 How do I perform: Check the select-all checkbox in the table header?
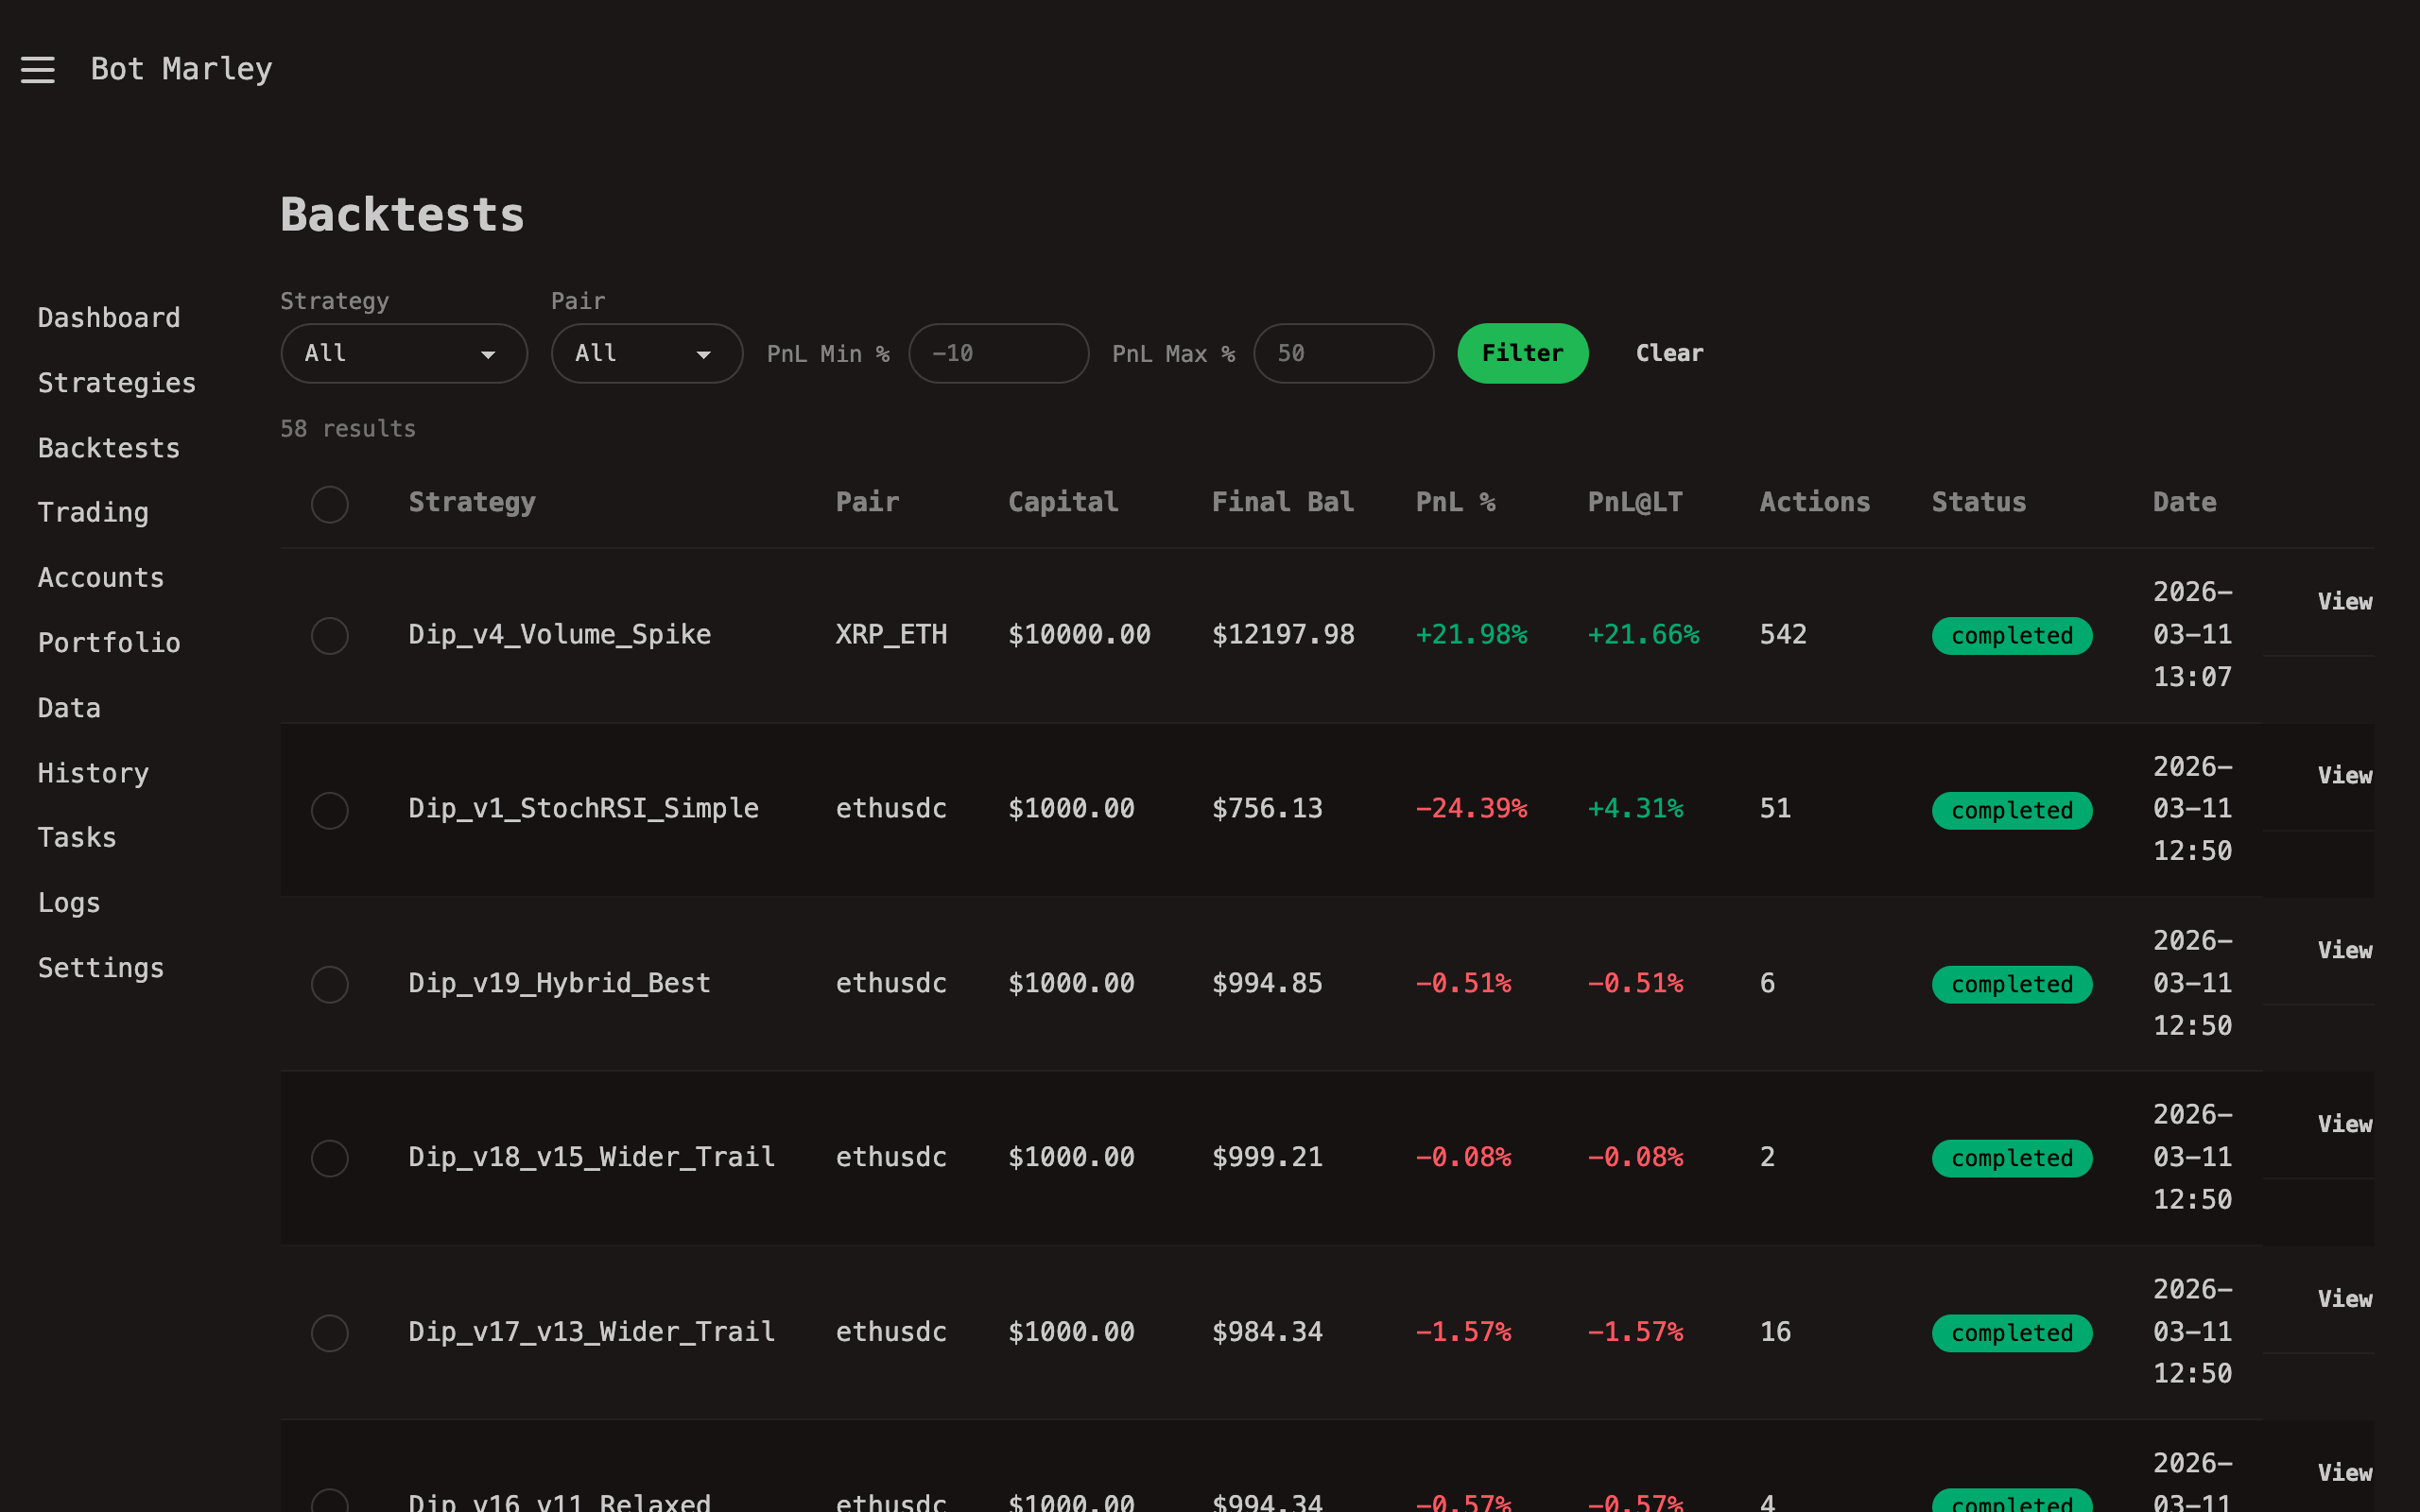coord(330,505)
